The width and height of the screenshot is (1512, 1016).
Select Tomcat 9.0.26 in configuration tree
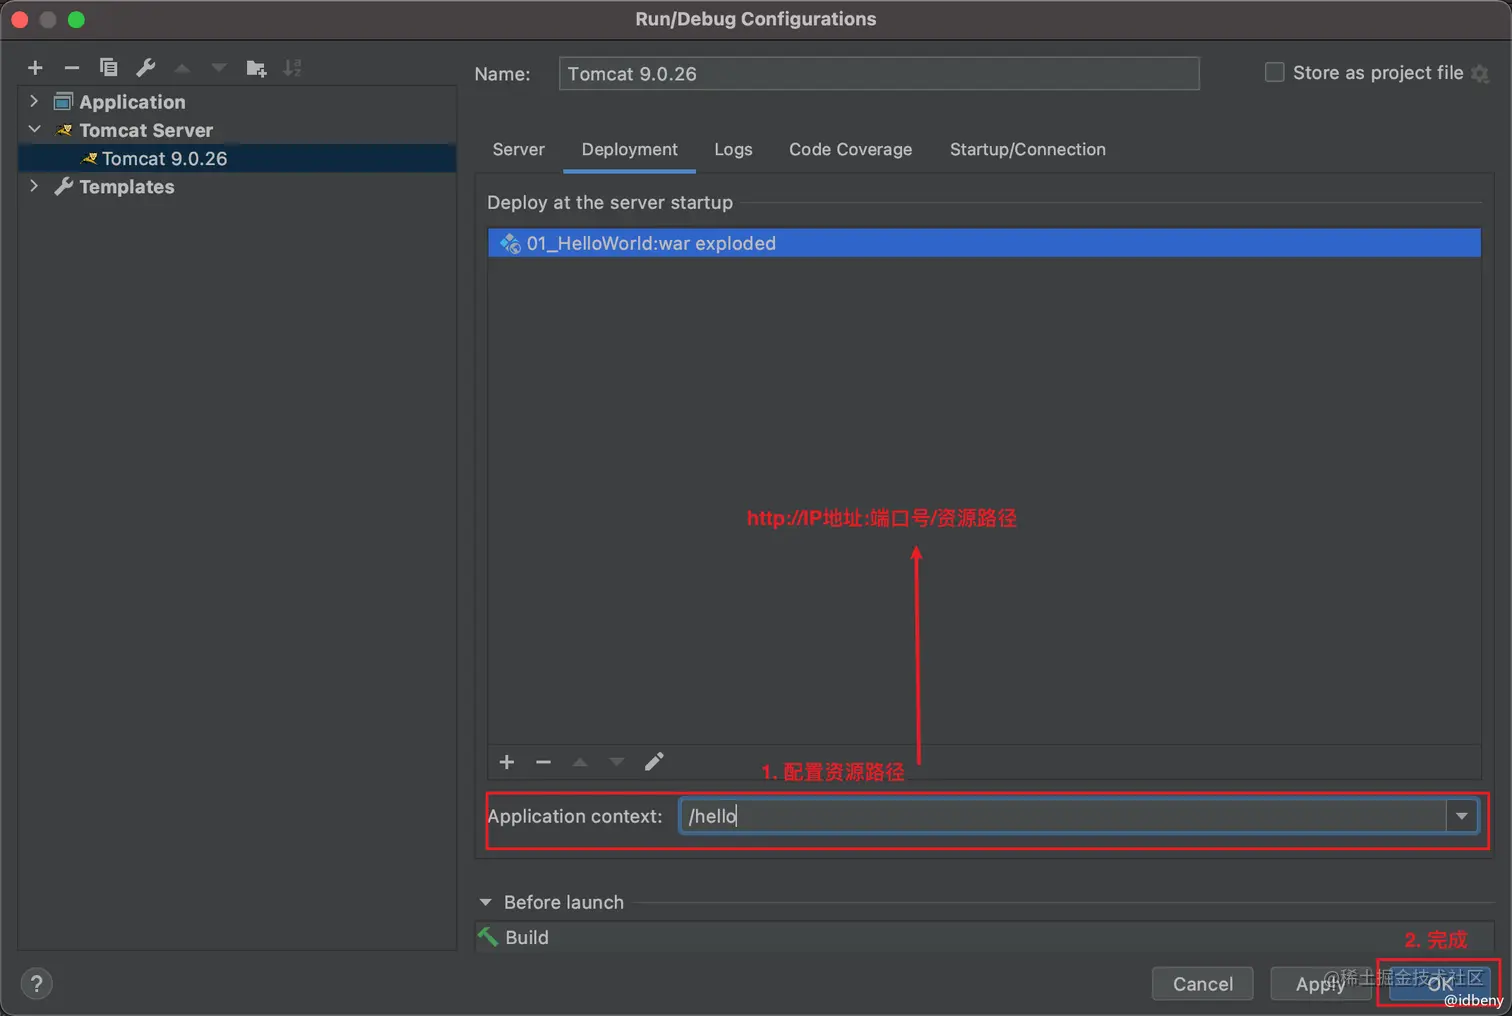coord(237,158)
